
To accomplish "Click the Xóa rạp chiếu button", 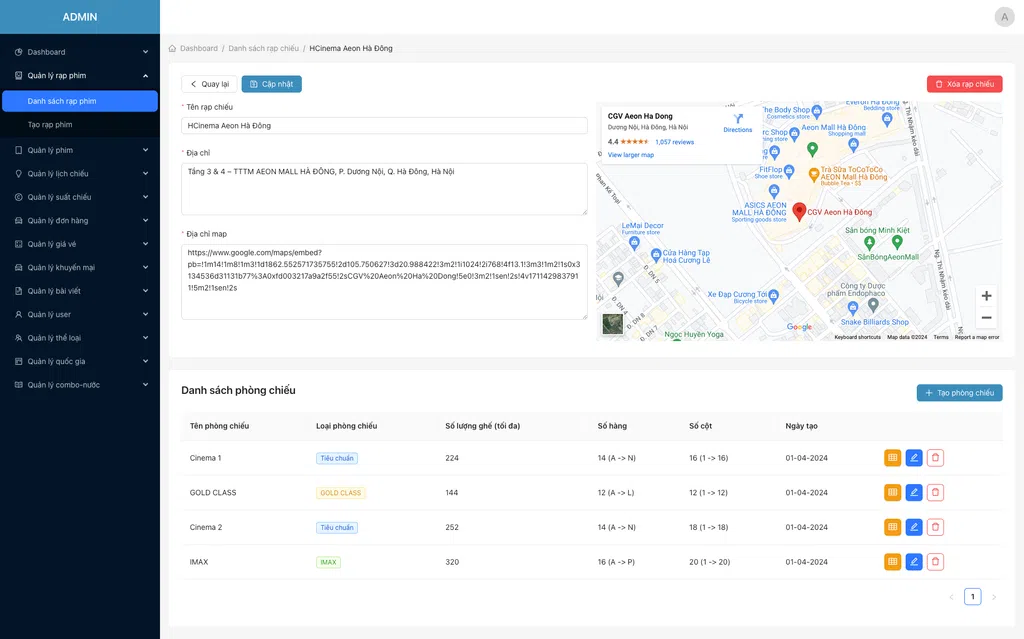I will coord(964,84).
